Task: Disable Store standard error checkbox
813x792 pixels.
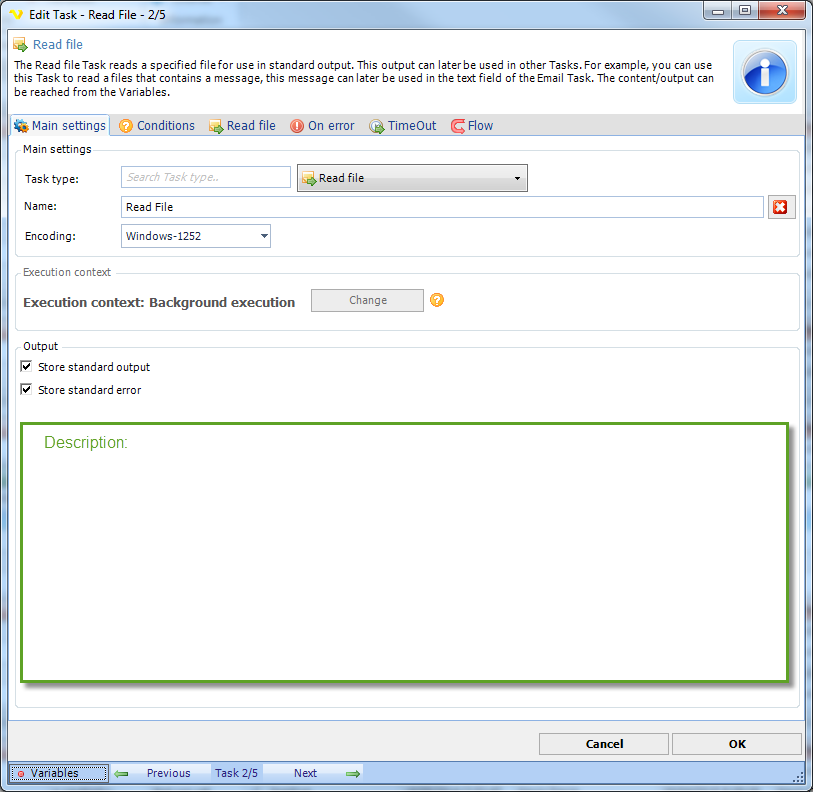Action: click(27, 390)
